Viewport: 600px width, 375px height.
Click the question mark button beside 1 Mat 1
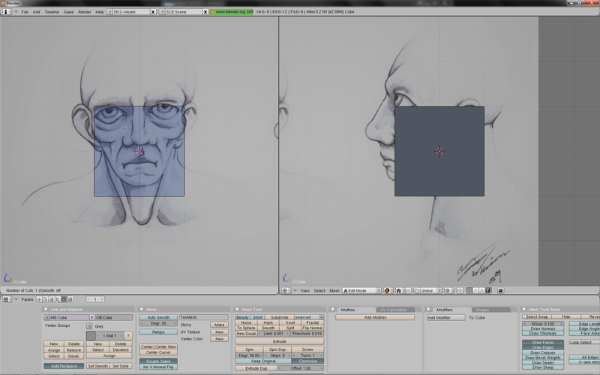click(128, 336)
